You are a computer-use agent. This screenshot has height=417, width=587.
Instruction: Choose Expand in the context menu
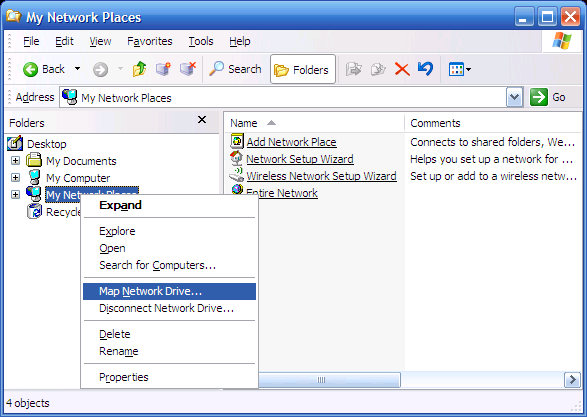pyautogui.click(x=169, y=205)
